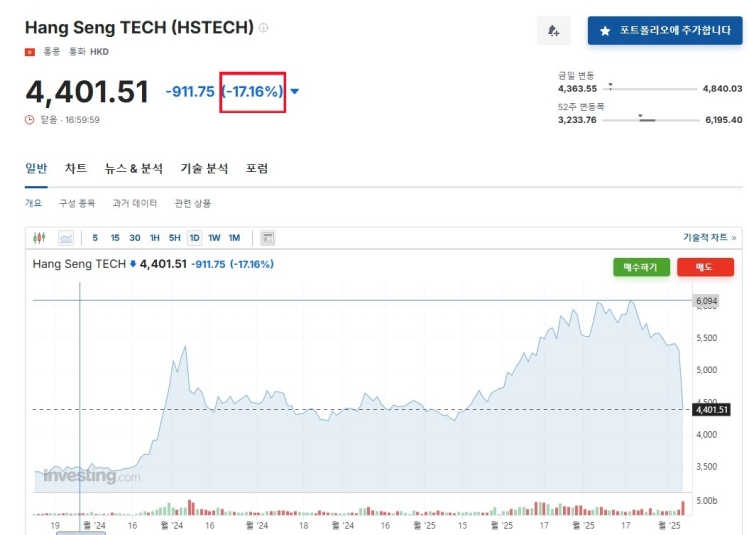The height and width of the screenshot is (535, 749).
Task: Switch to area chart type icon
Action: click(66, 237)
